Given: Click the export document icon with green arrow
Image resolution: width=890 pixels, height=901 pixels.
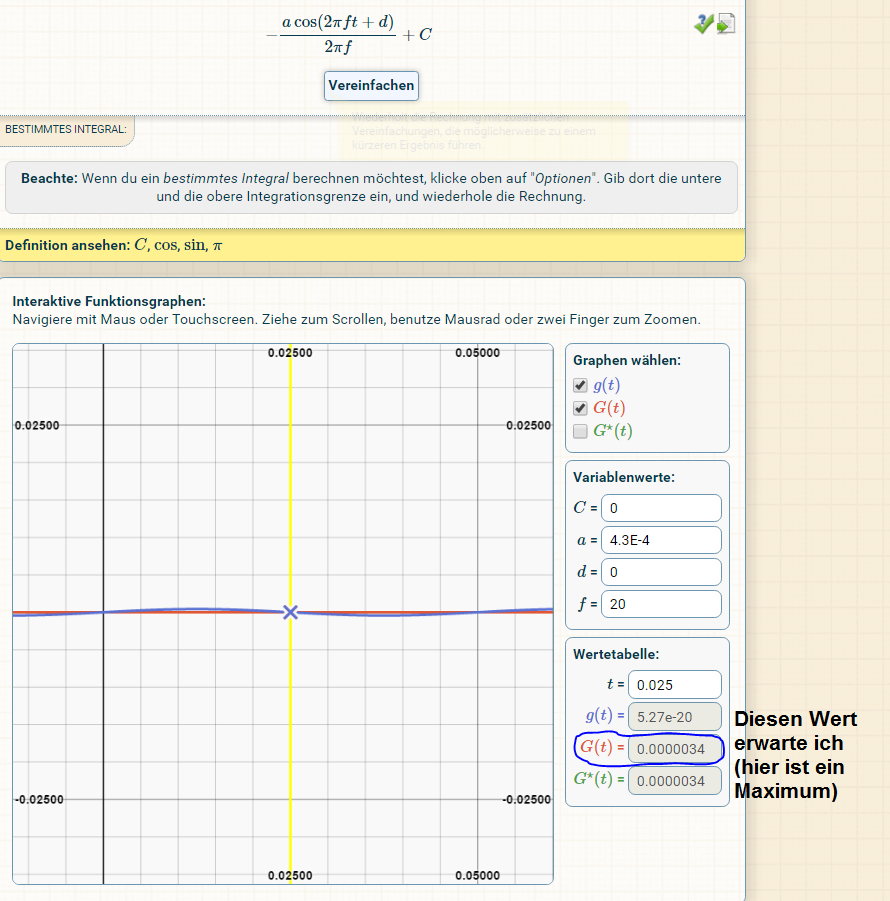Looking at the screenshot, I should (x=726, y=24).
